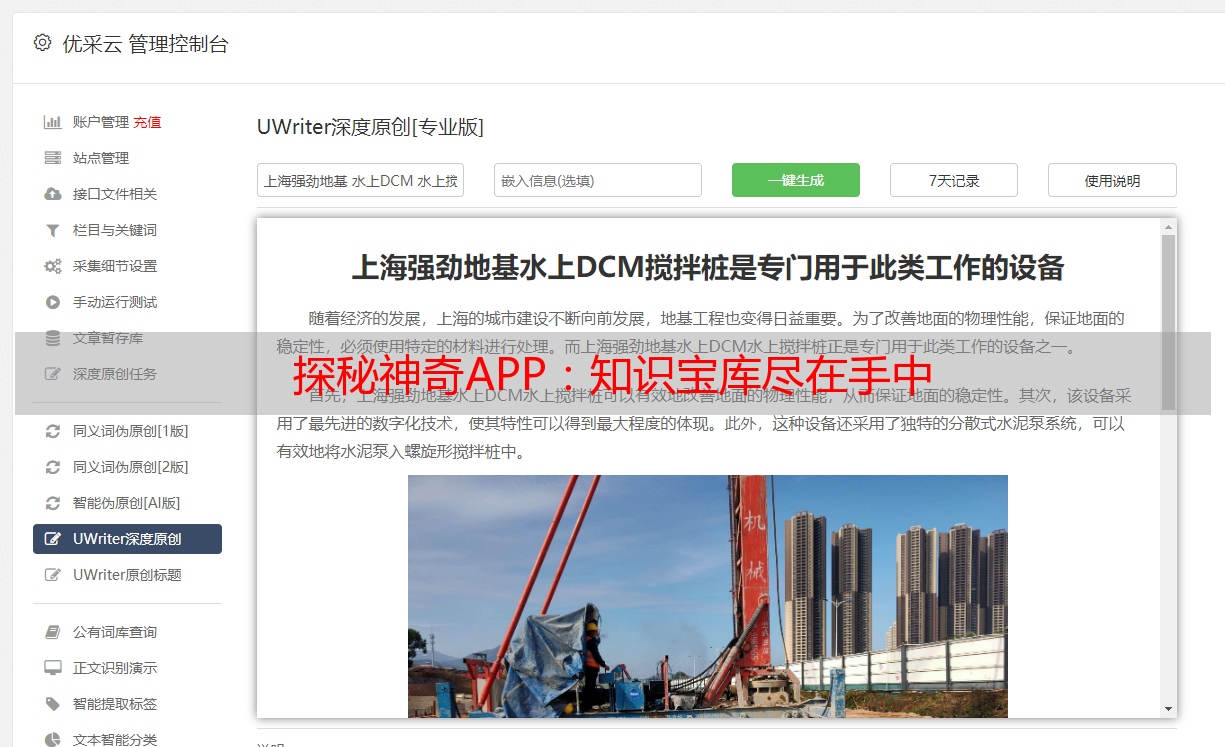Click the construction site article image

click(708, 596)
